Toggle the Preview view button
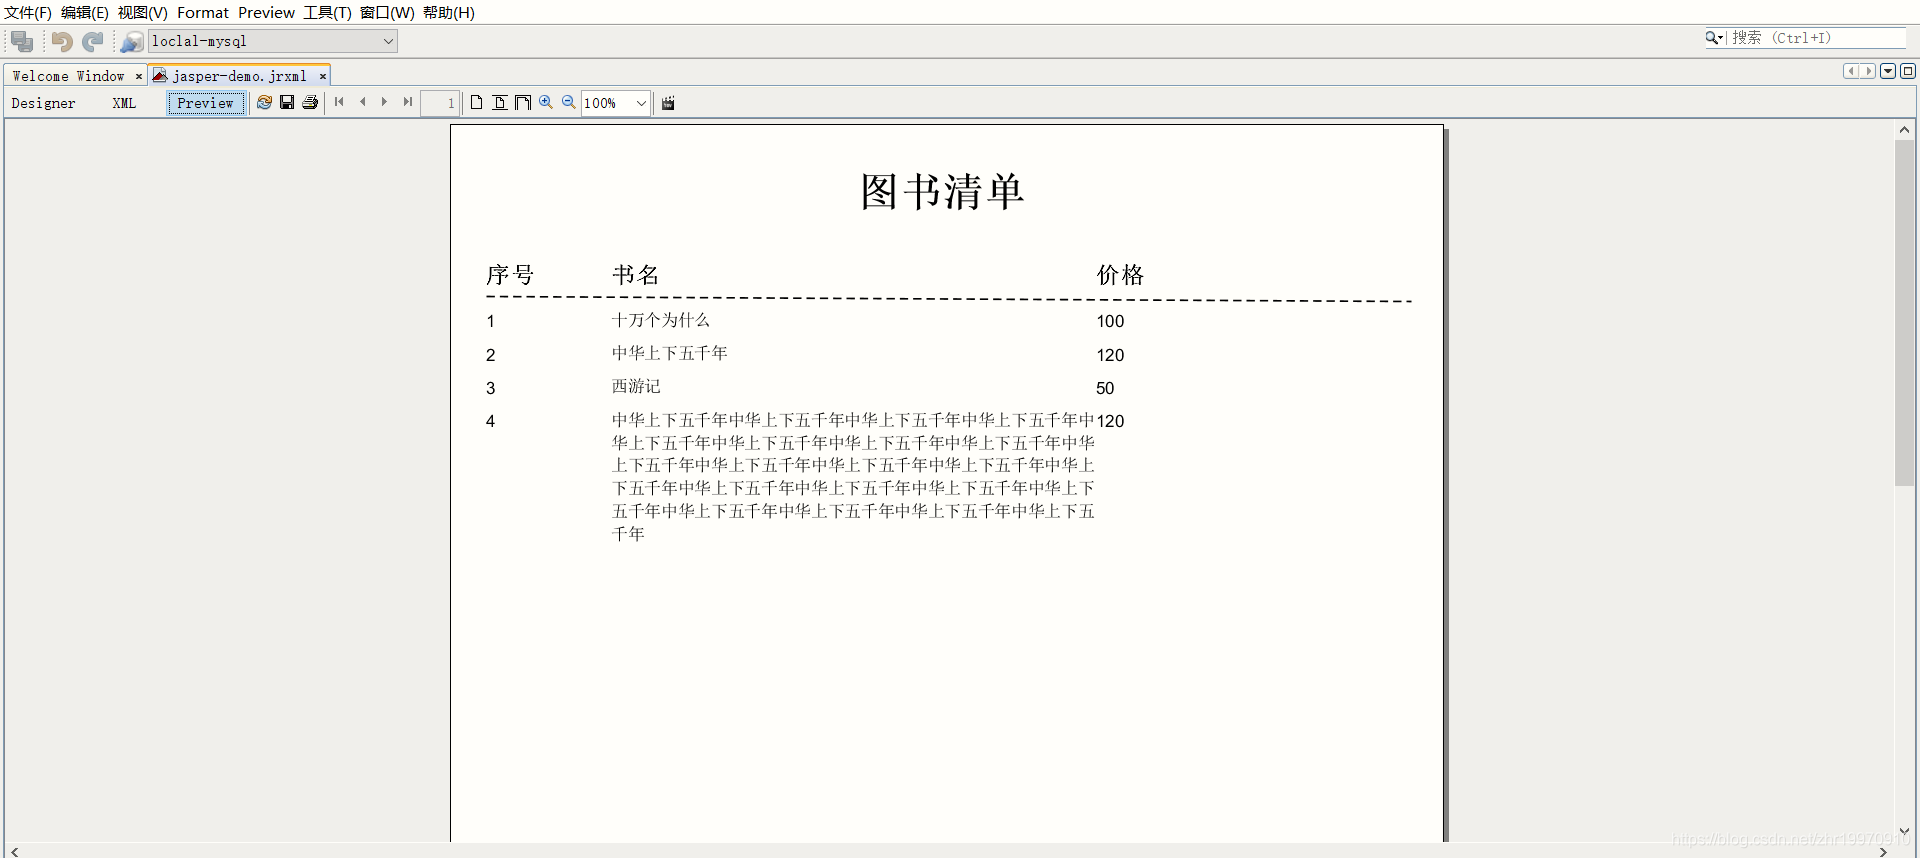This screenshot has width=1920, height=858. [x=206, y=103]
